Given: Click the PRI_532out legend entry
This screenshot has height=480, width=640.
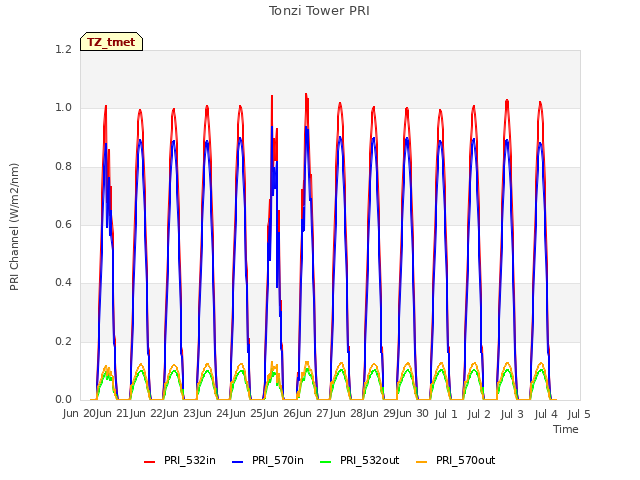Looking at the screenshot, I should coord(360,461).
